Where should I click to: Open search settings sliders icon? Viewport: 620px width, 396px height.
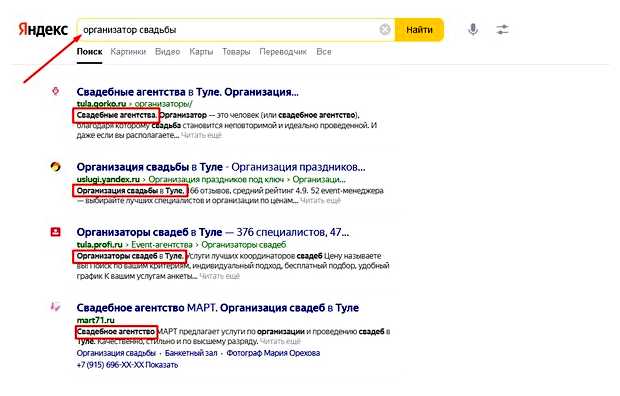point(502,29)
